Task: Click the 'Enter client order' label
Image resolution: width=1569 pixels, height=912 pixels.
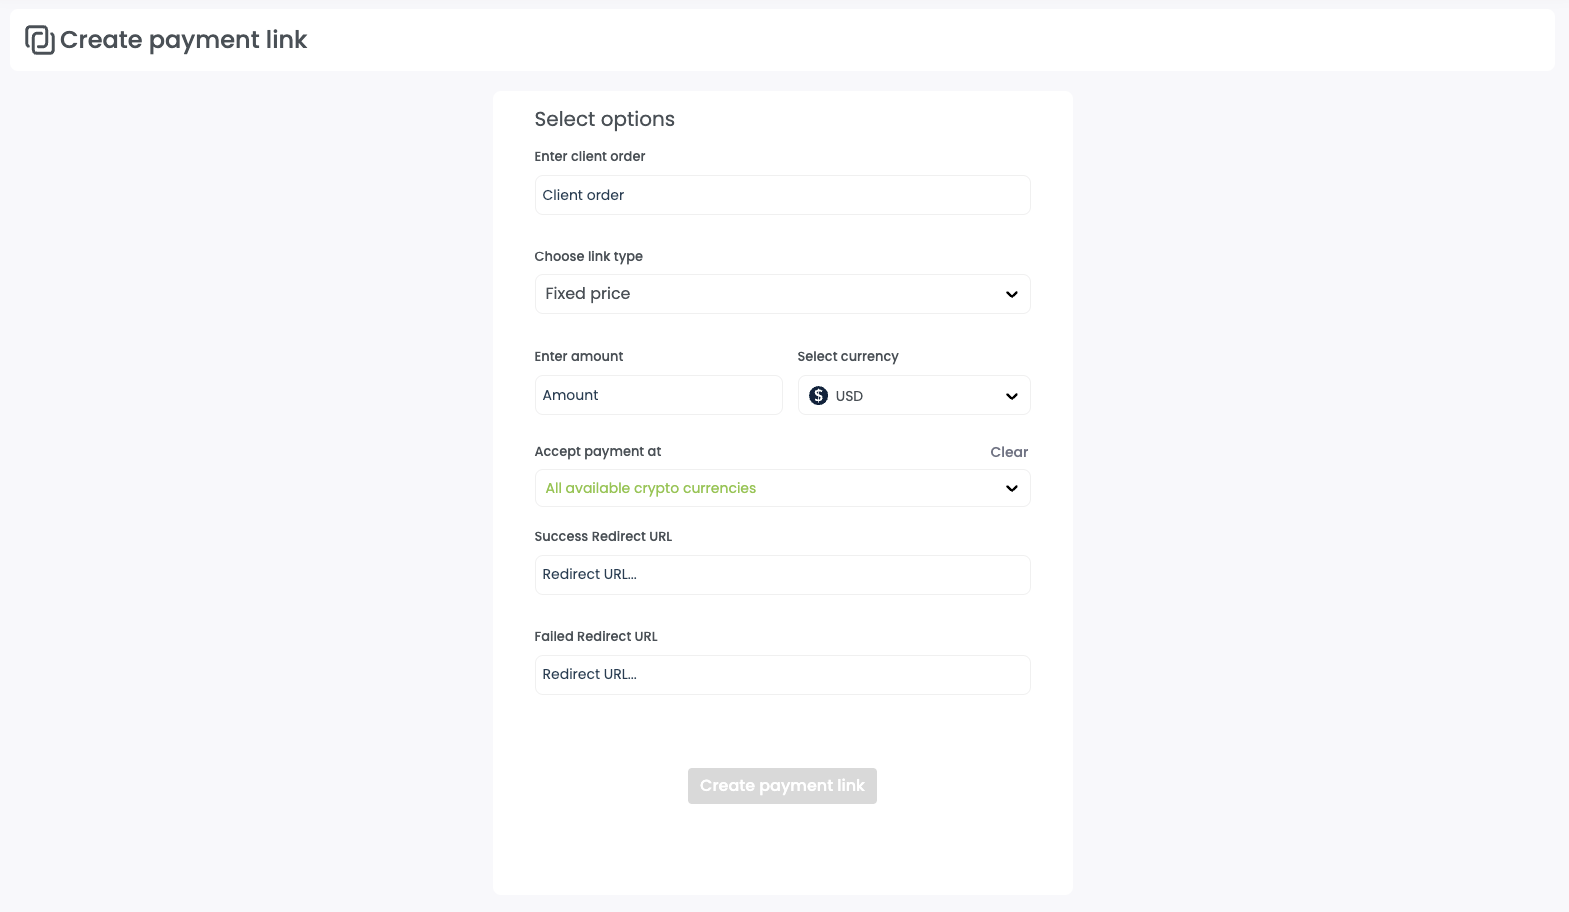Action: (590, 156)
